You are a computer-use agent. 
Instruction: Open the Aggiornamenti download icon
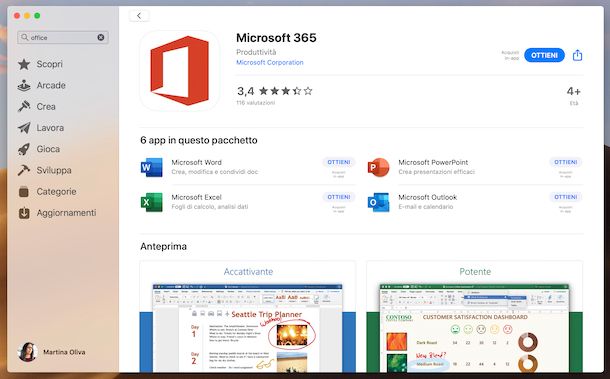[x=24, y=213]
